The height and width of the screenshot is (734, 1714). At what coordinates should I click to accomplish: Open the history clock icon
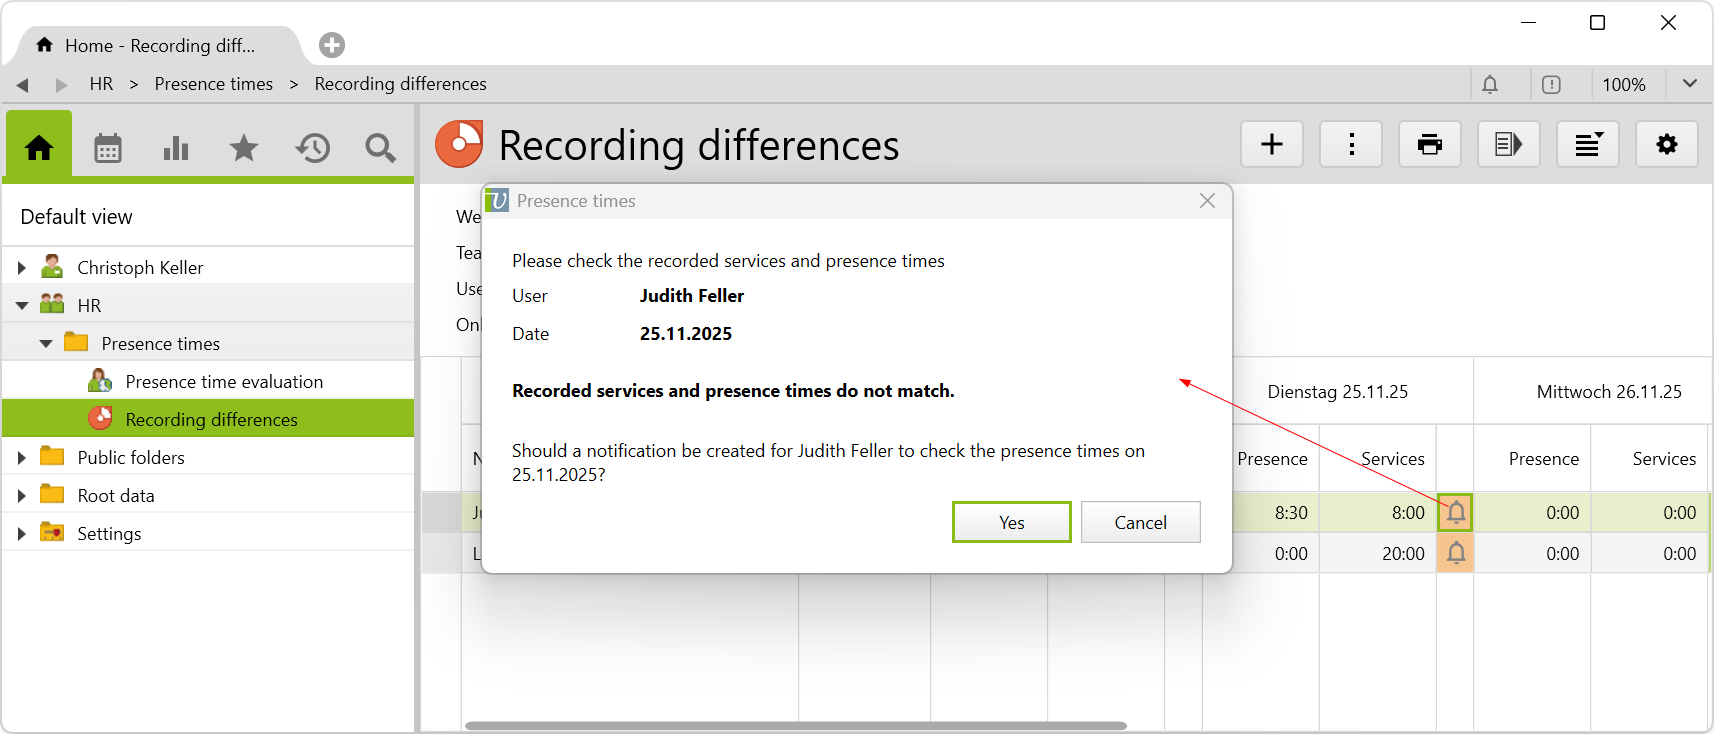(x=312, y=148)
